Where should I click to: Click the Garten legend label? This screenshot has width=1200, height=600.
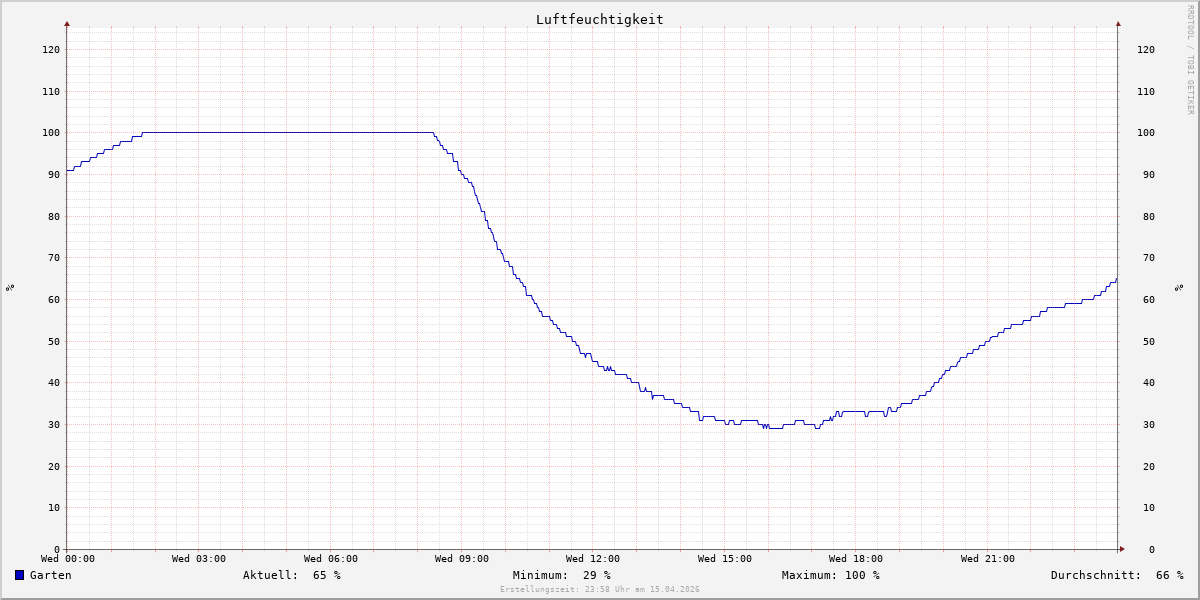point(50,575)
